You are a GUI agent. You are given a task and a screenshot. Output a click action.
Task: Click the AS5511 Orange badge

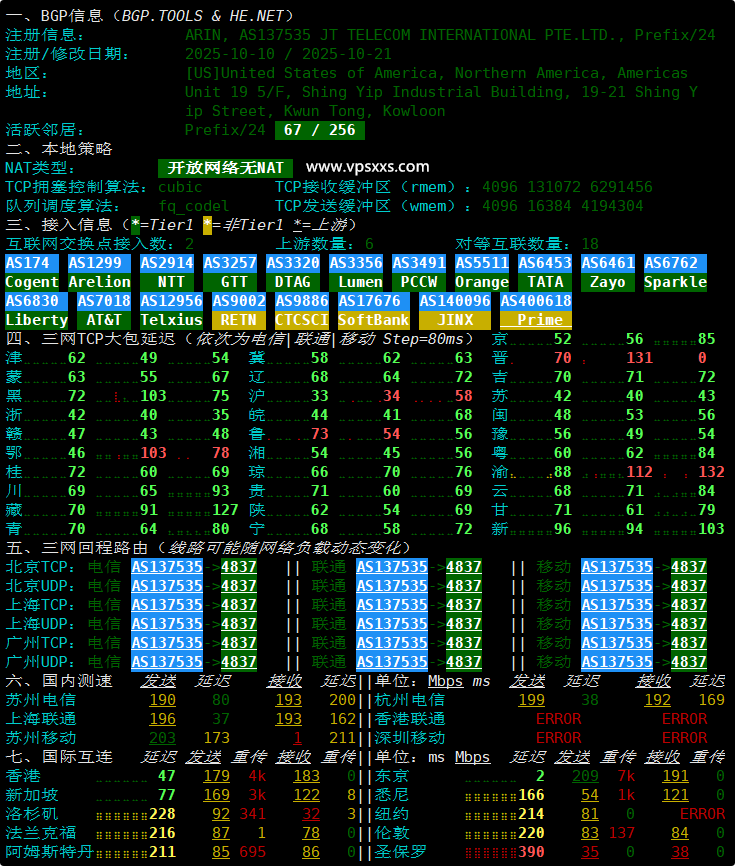point(482,272)
